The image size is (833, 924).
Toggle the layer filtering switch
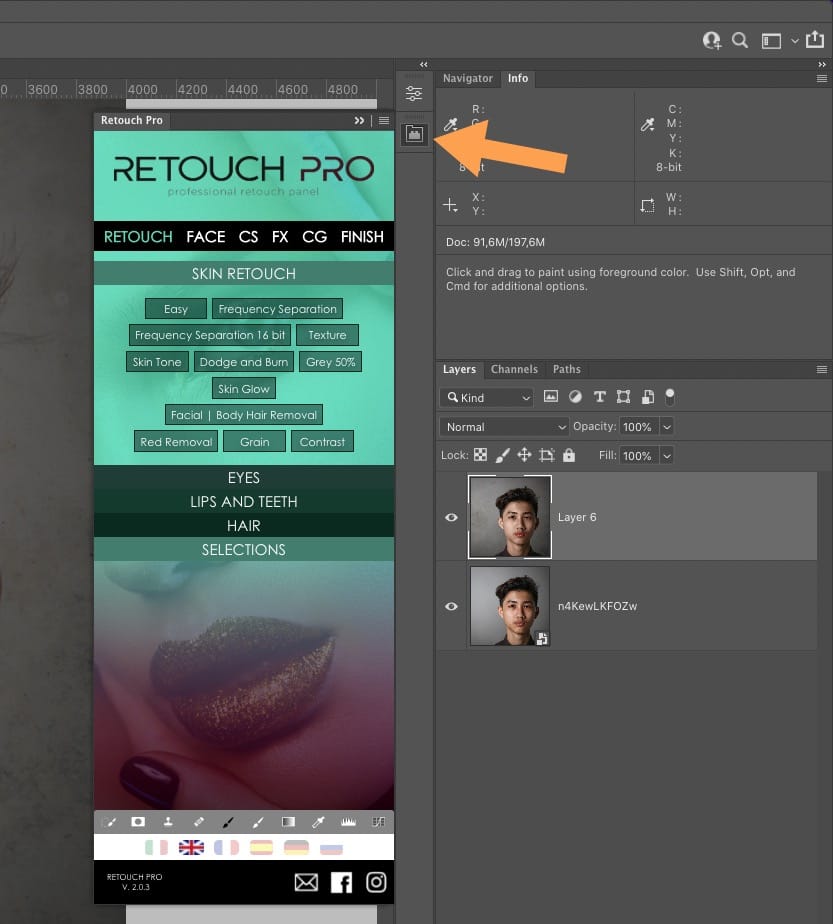(x=670, y=397)
